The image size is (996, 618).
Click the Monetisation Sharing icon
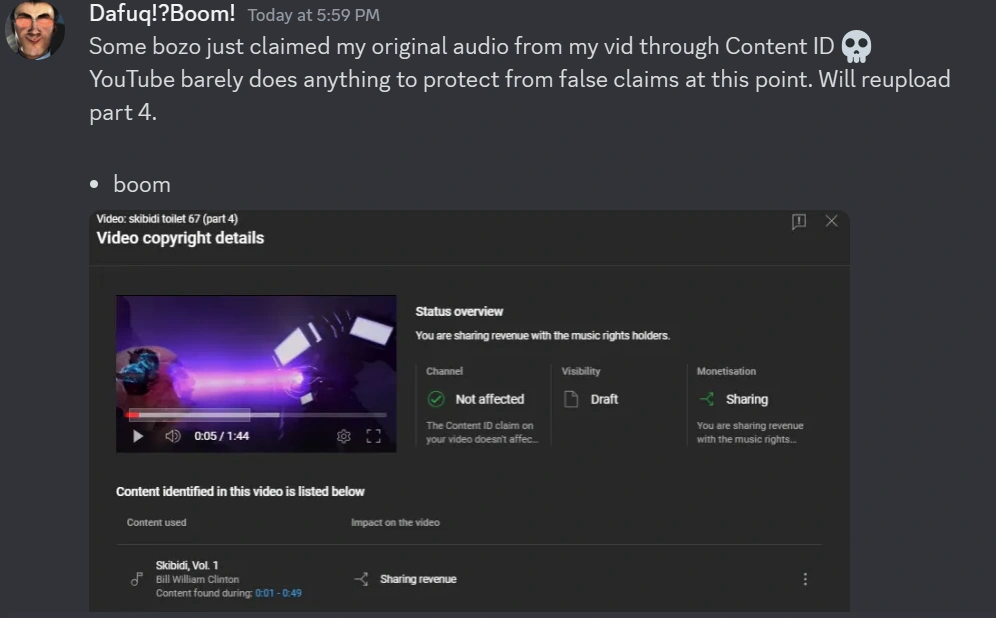point(707,399)
